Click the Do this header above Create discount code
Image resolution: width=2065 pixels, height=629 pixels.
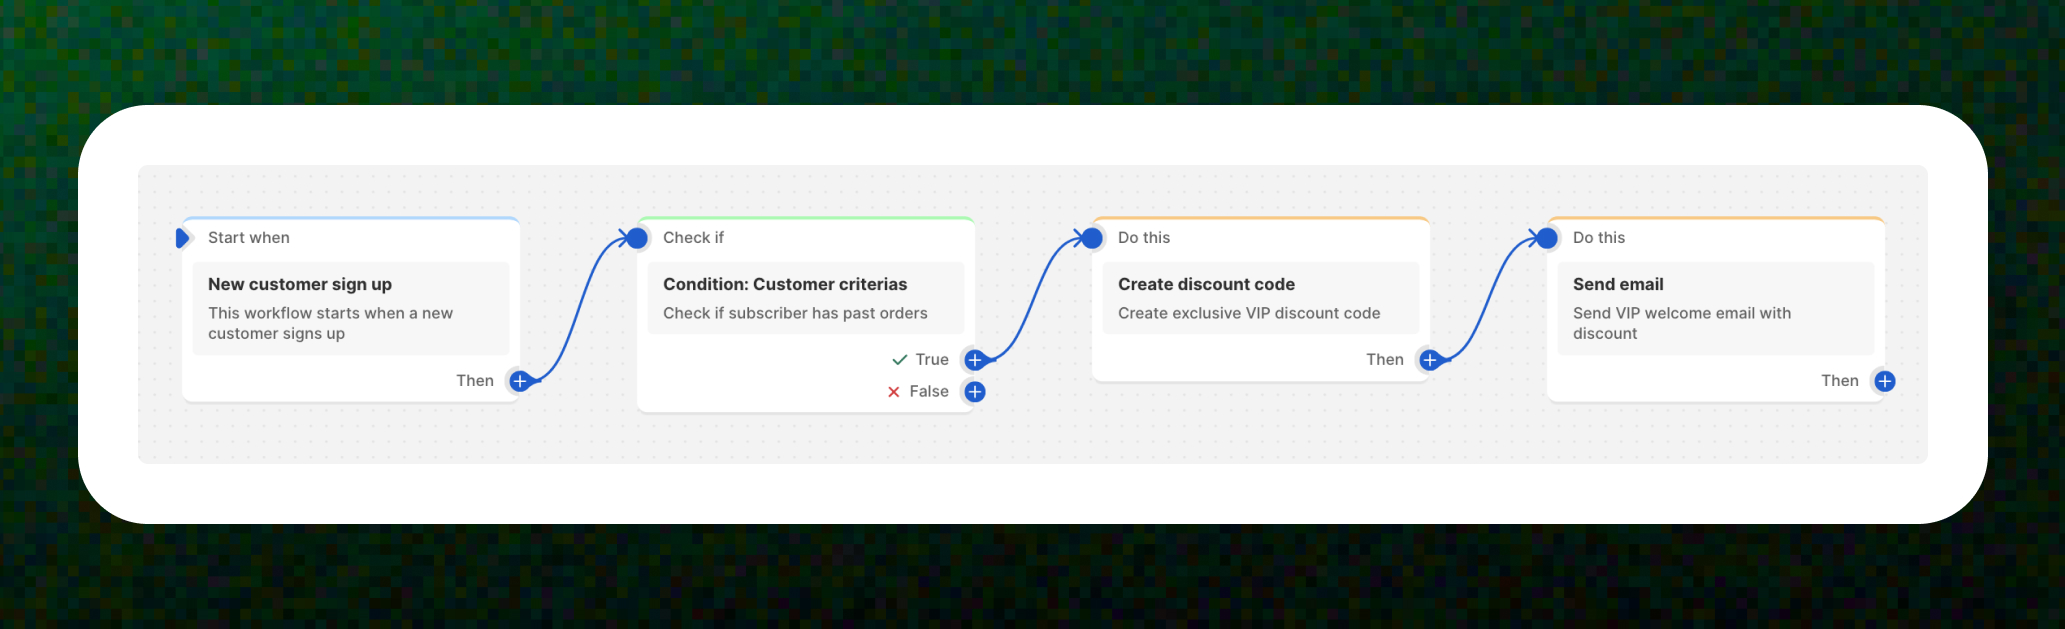point(1144,238)
